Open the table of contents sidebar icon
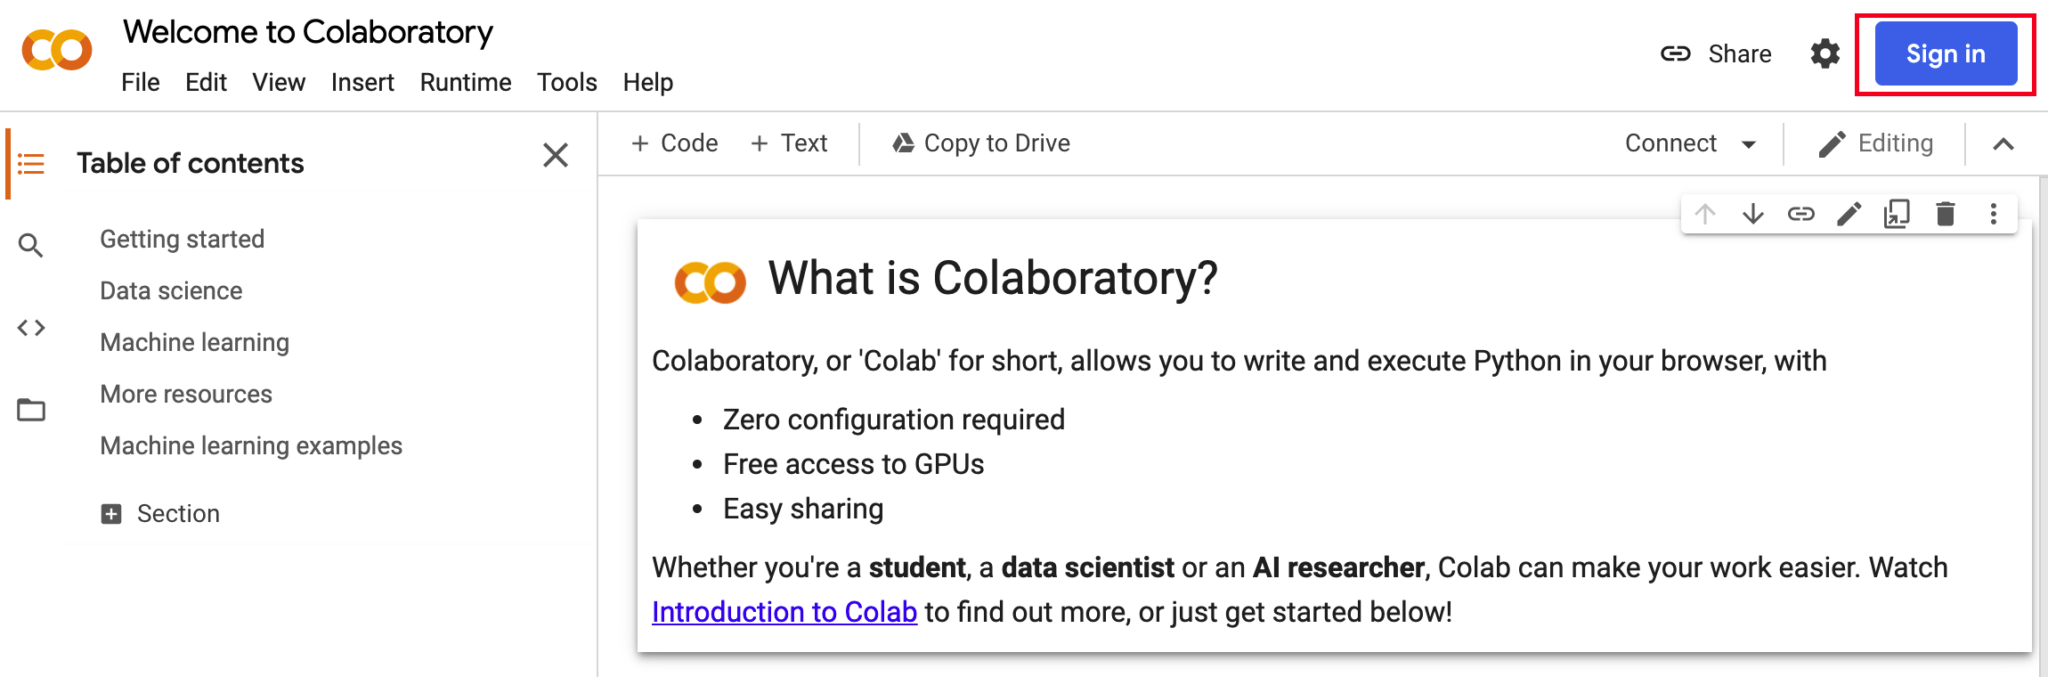This screenshot has height=677, width=2048. click(x=30, y=162)
